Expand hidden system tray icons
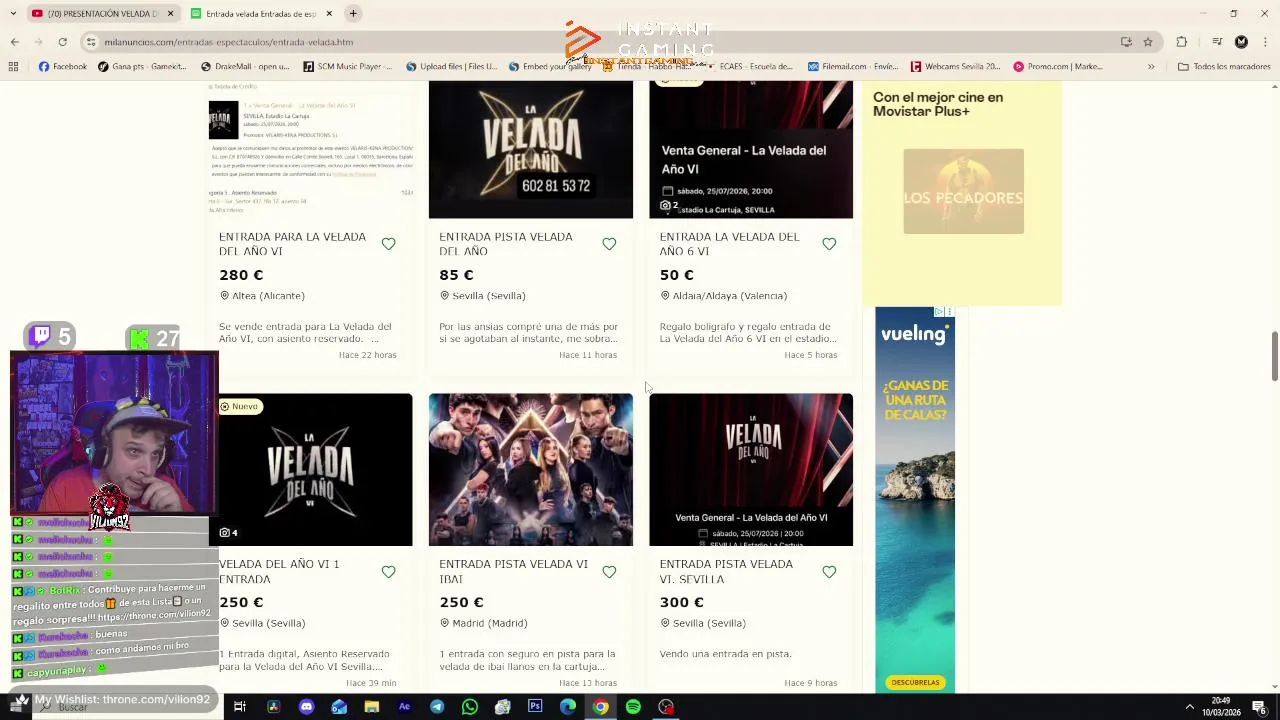The width and height of the screenshot is (1280, 720). [x=1189, y=707]
